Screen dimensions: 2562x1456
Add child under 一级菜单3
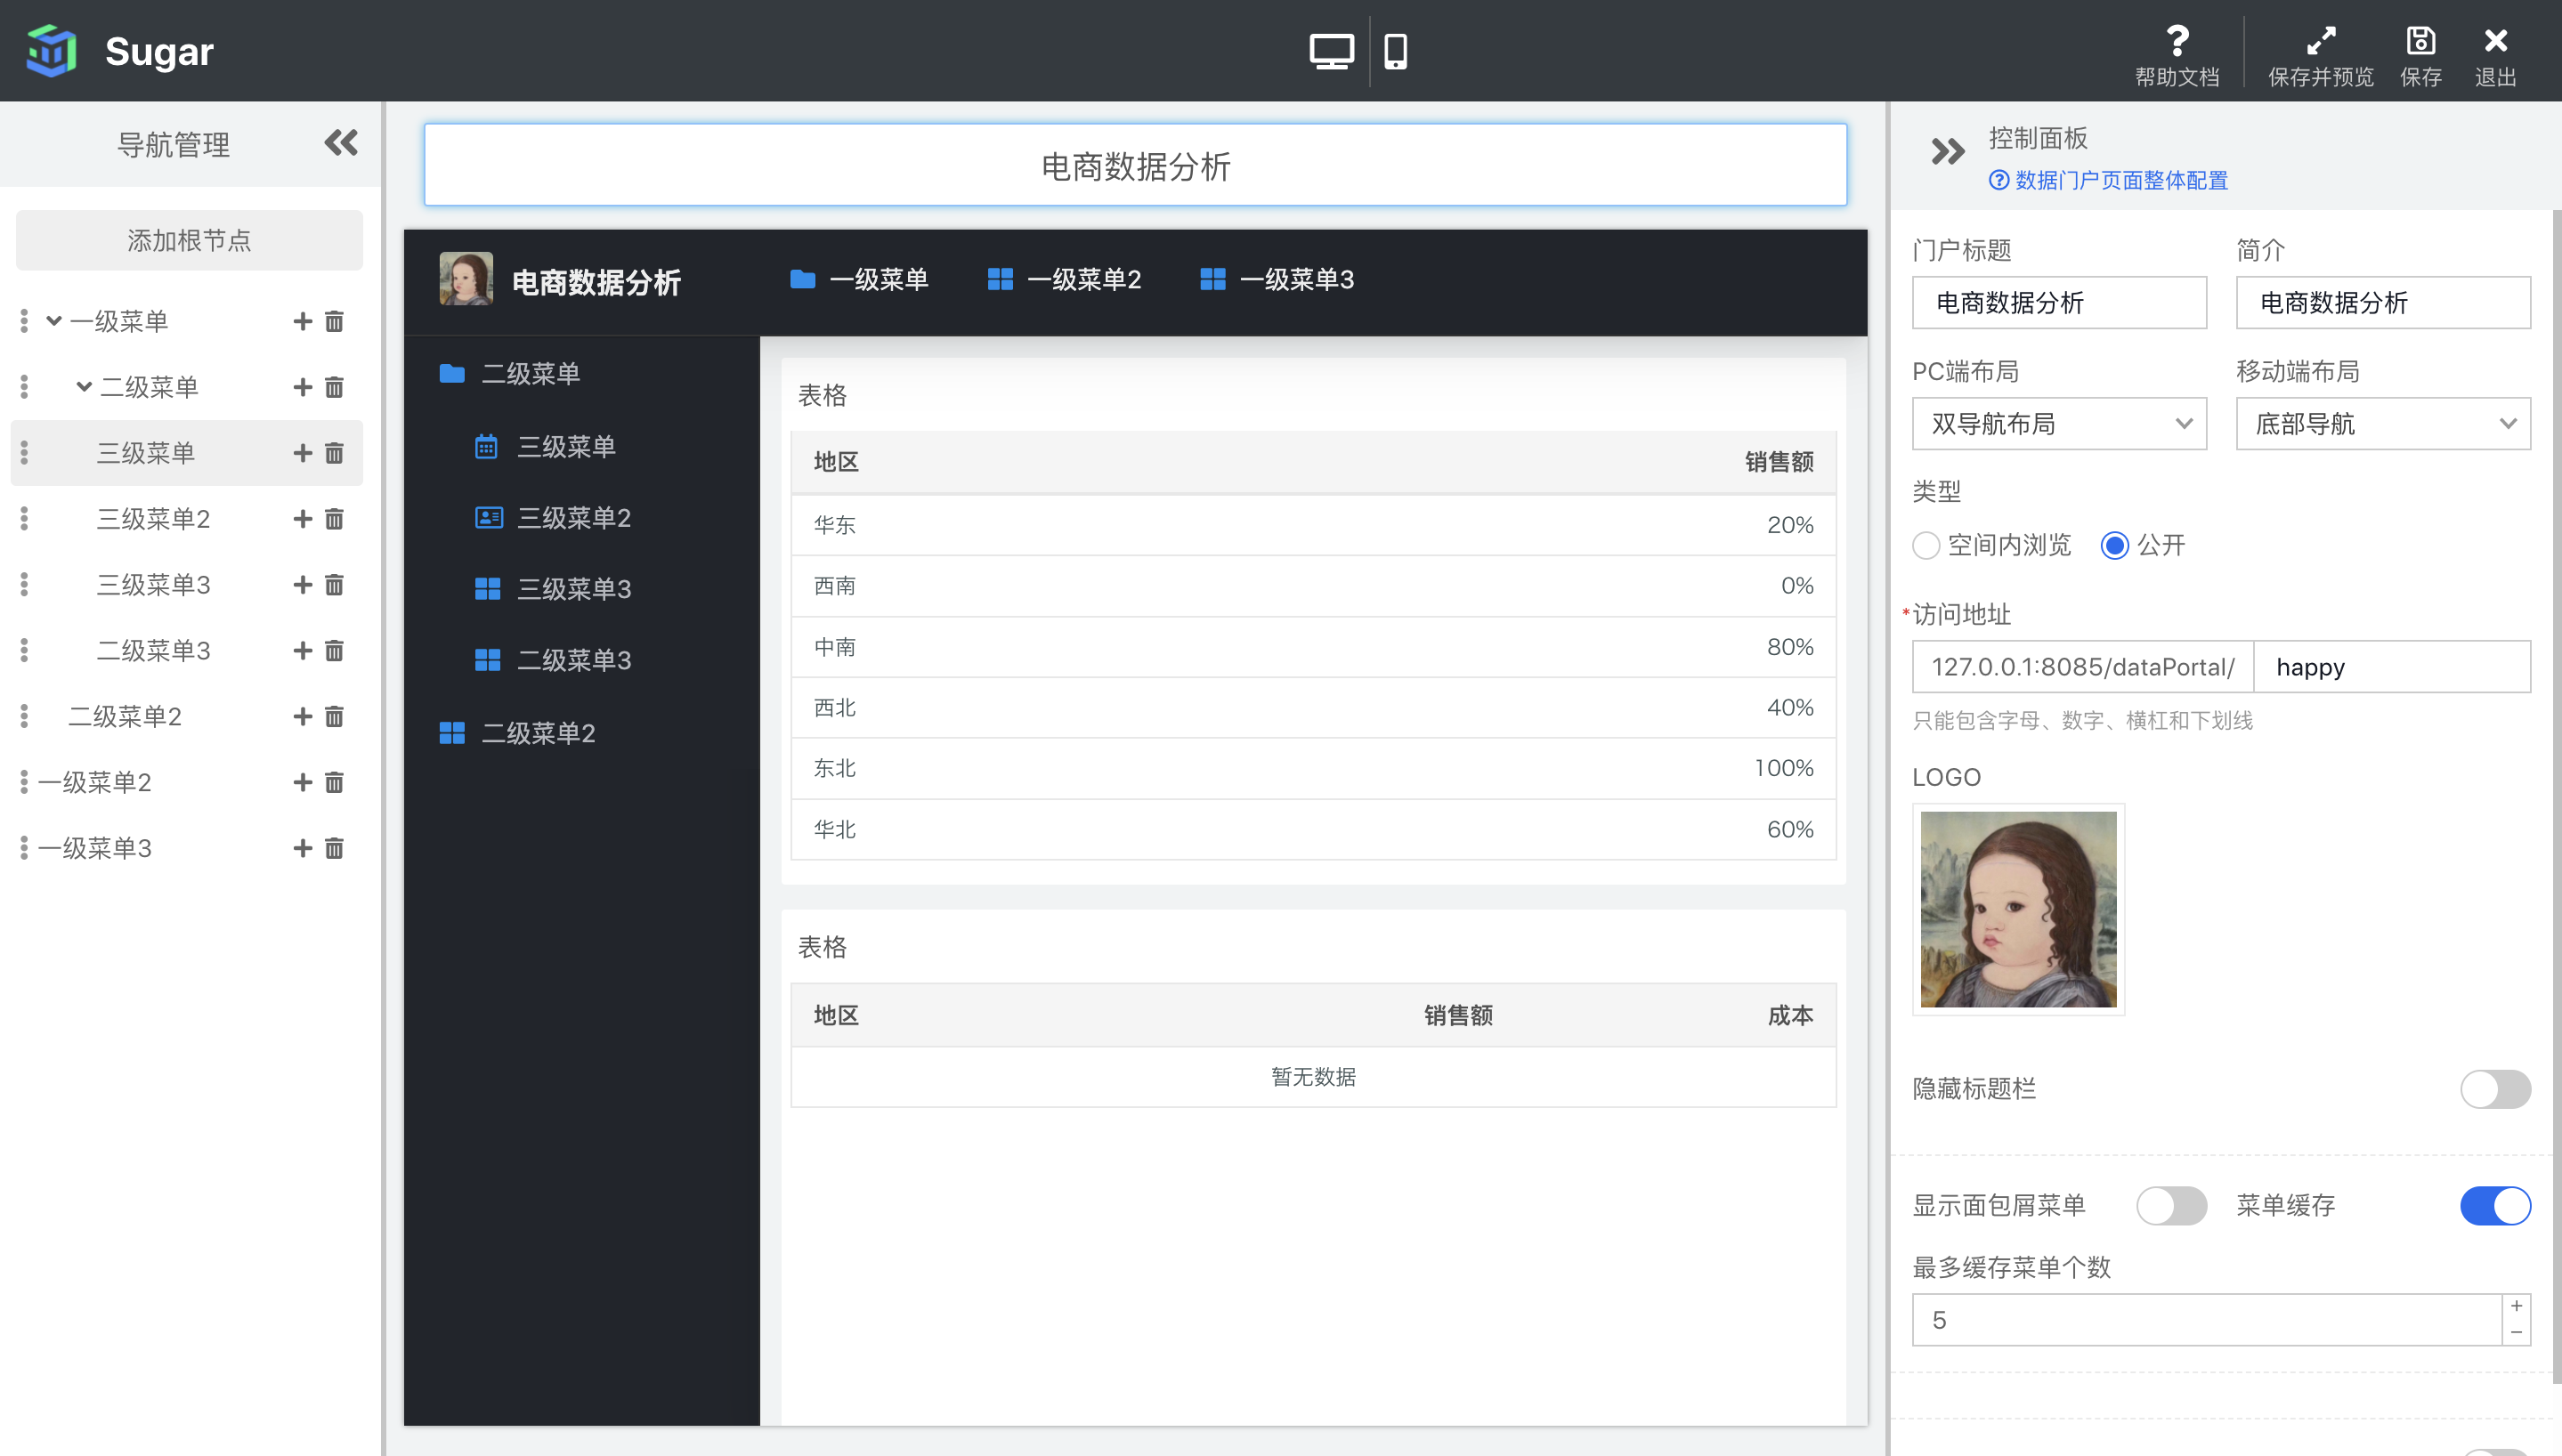pyautogui.click(x=302, y=848)
